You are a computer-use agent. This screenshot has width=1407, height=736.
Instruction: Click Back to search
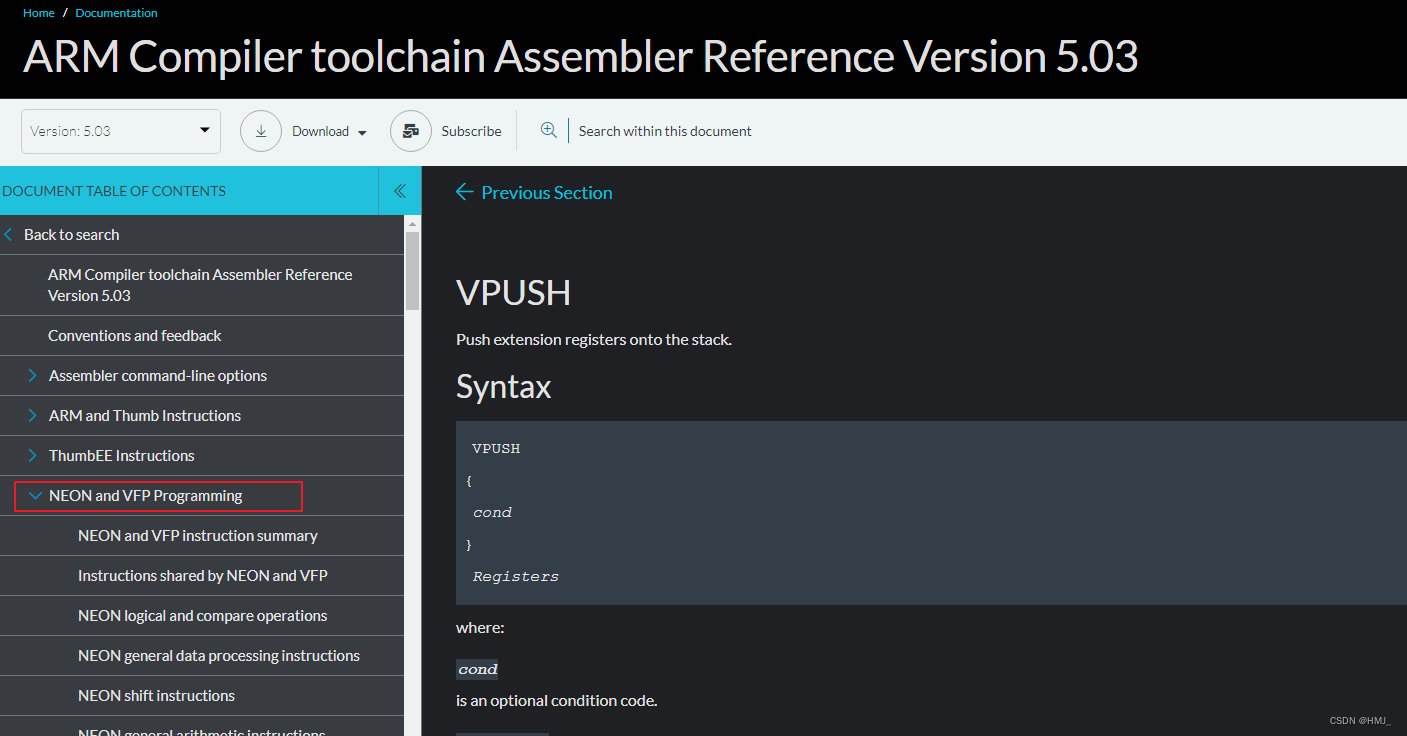pos(71,235)
